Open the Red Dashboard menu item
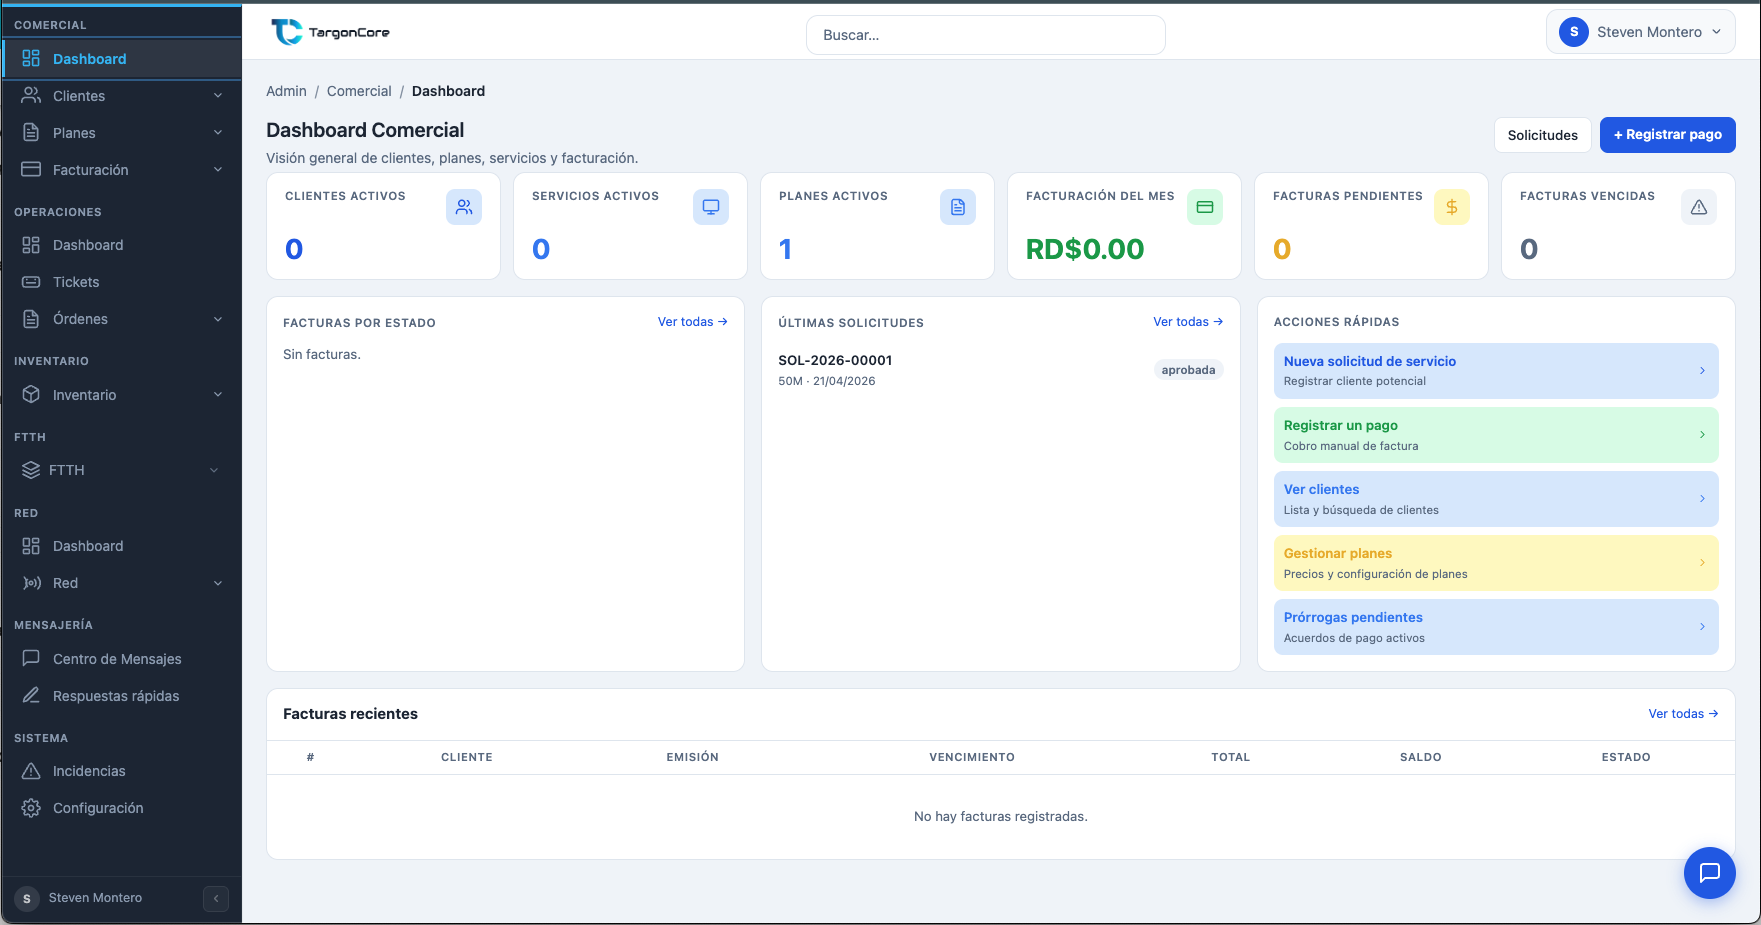1761x925 pixels. coord(121,546)
